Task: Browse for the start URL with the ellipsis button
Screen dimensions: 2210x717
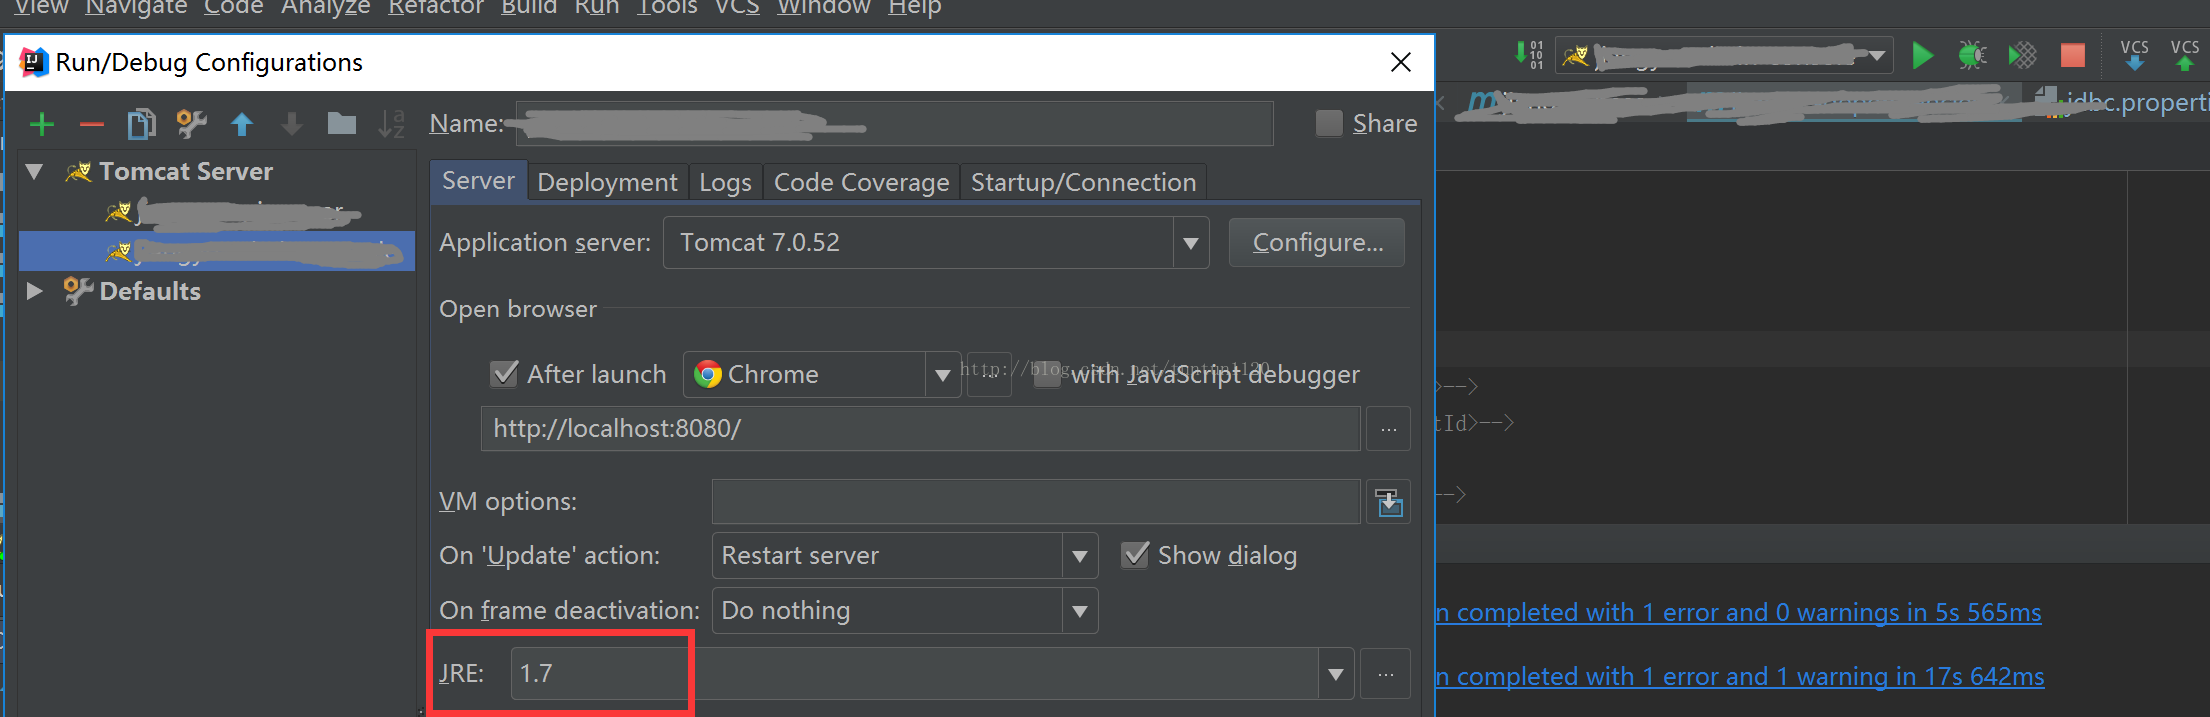Action: click(1388, 429)
